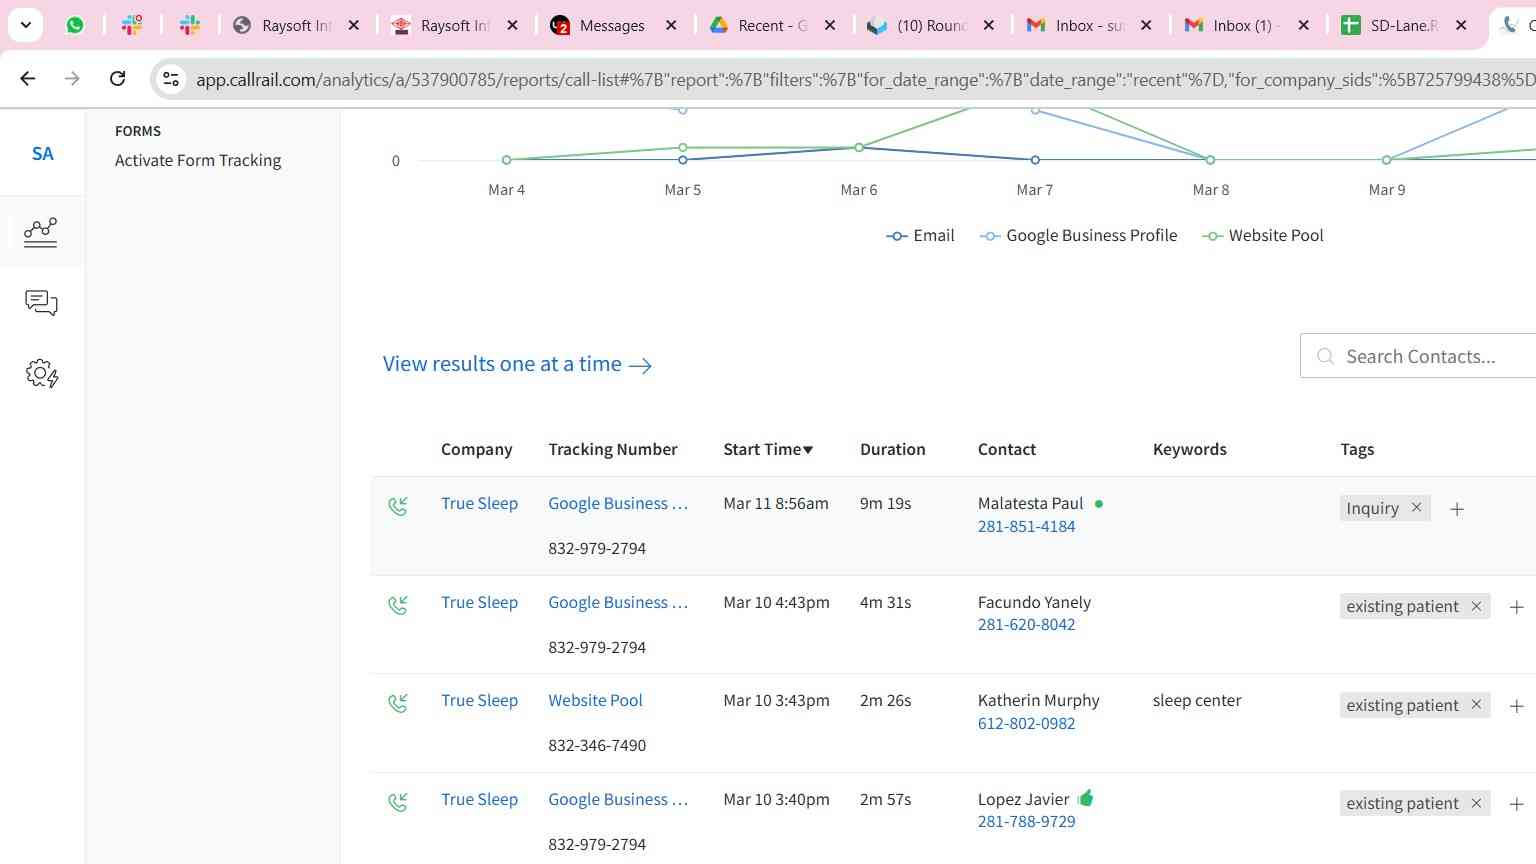Switch to the WhatsApp browser tab
The width and height of the screenshot is (1536, 864).
(x=75, y=25)
